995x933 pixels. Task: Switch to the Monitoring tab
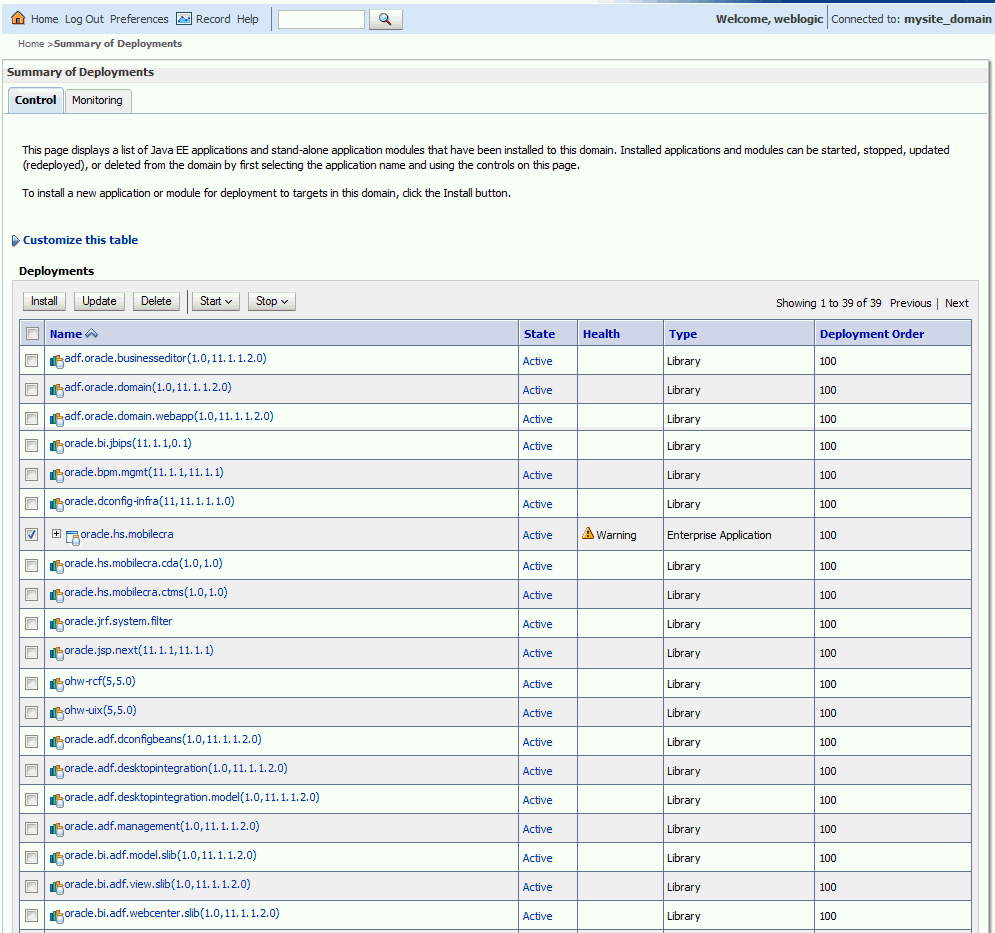pos(97,100)
